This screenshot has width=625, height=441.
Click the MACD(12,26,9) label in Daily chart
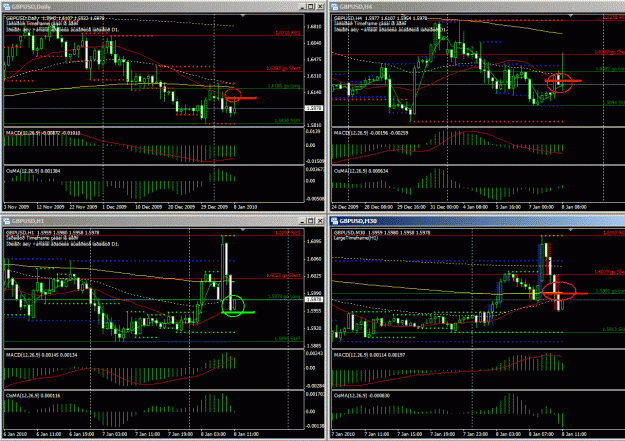click(x=43, y=133)
